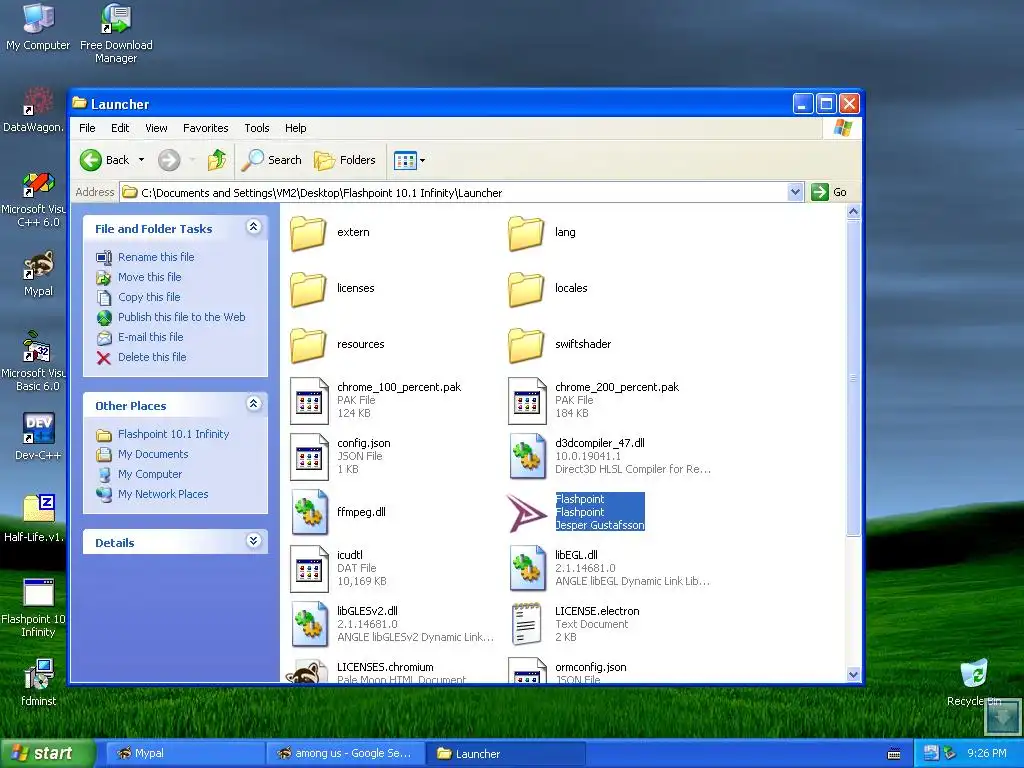Select the lang folder icon
1024x768 pixels.
click(x=526, y=233)
